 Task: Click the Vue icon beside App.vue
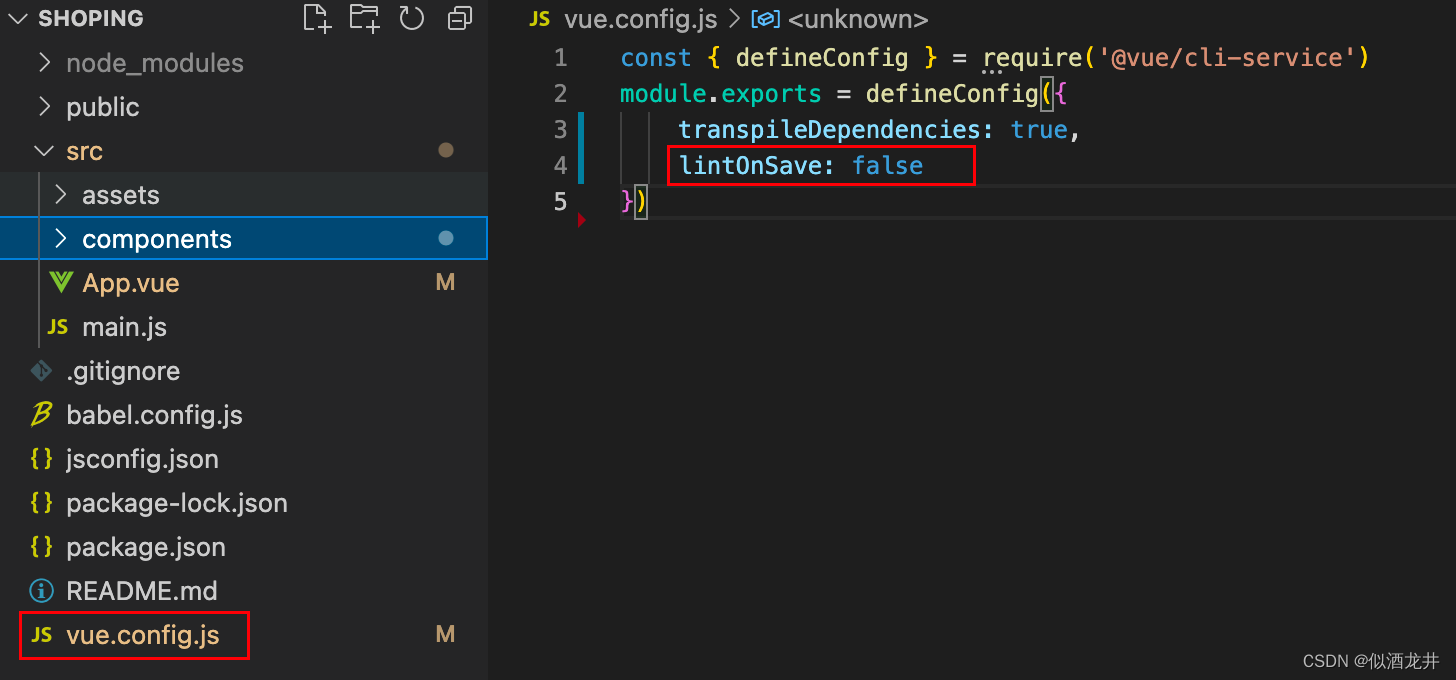[61, 282]
